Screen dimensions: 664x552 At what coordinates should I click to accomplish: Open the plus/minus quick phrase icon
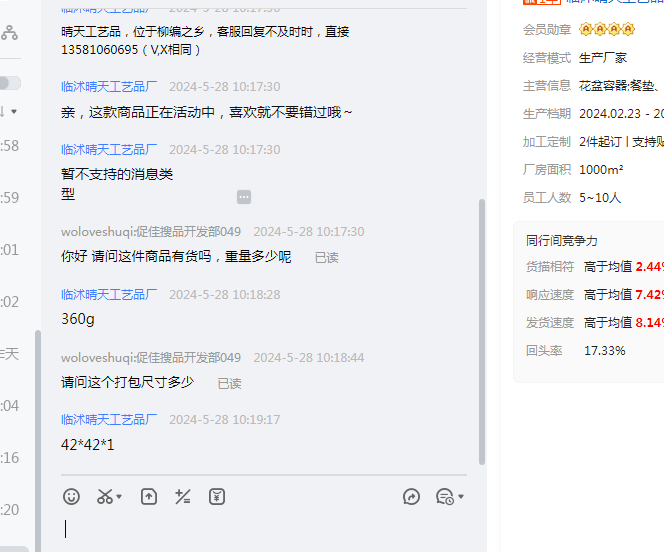pos(183,497)
